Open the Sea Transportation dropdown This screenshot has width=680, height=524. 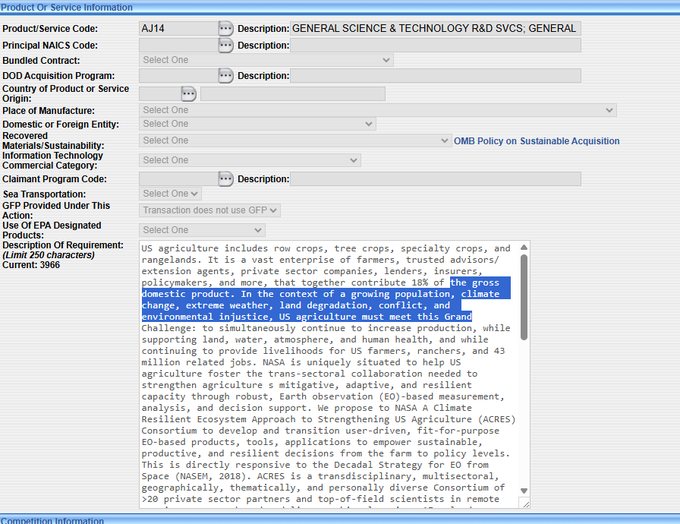tap(170, 193)
